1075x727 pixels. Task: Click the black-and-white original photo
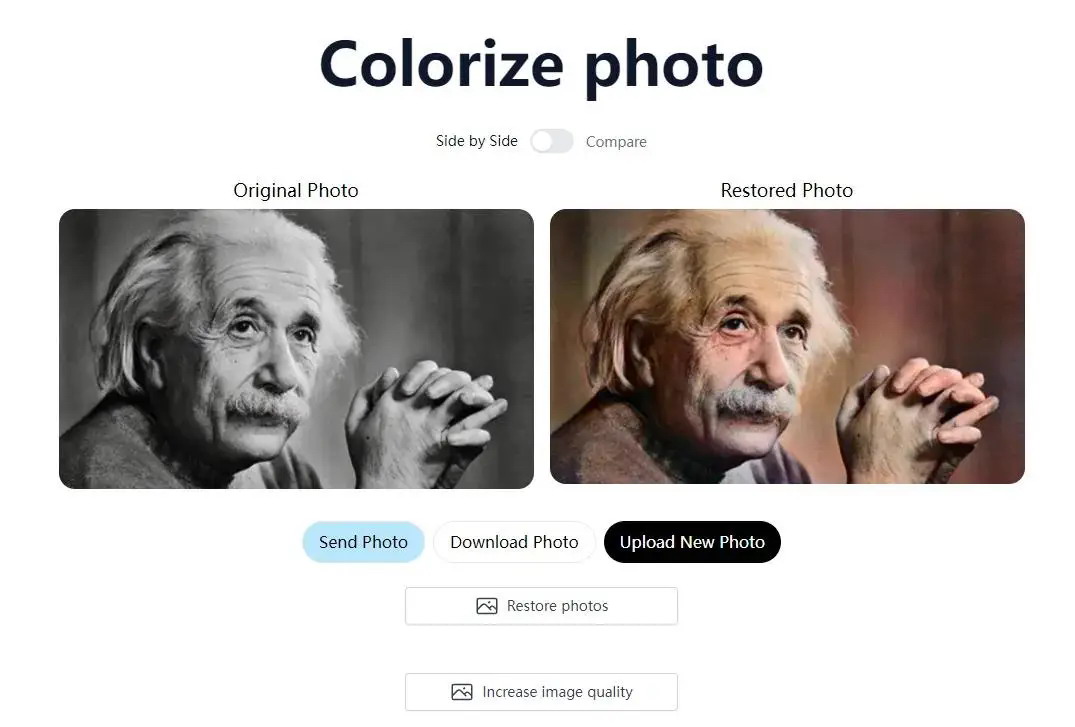tap(296, 349)
